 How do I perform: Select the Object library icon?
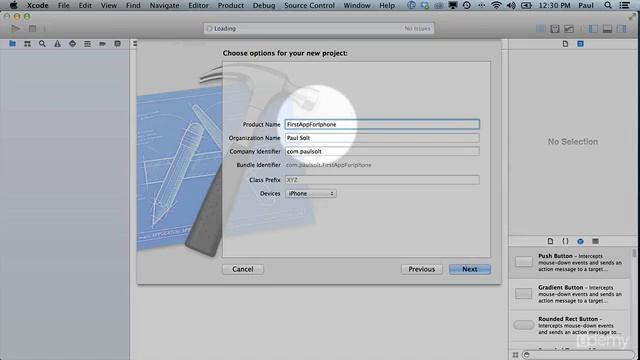click(x=580, y=241)
